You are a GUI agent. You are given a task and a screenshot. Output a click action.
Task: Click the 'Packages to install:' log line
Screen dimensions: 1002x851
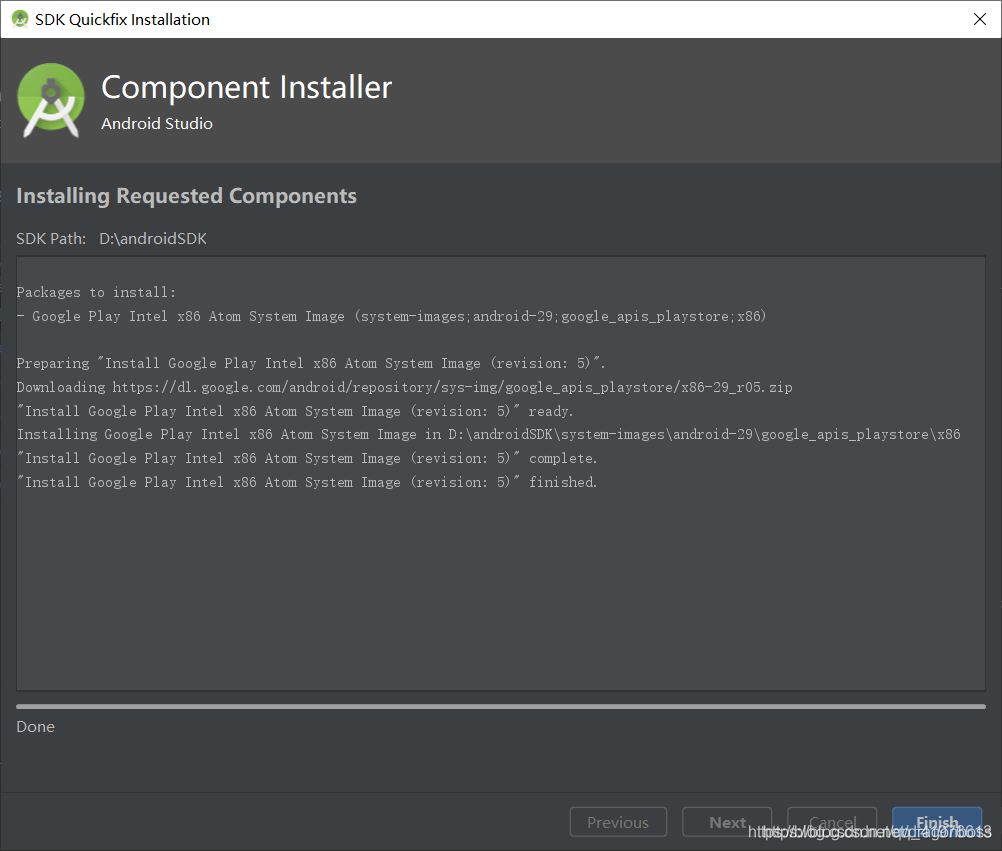pos(96,293)
